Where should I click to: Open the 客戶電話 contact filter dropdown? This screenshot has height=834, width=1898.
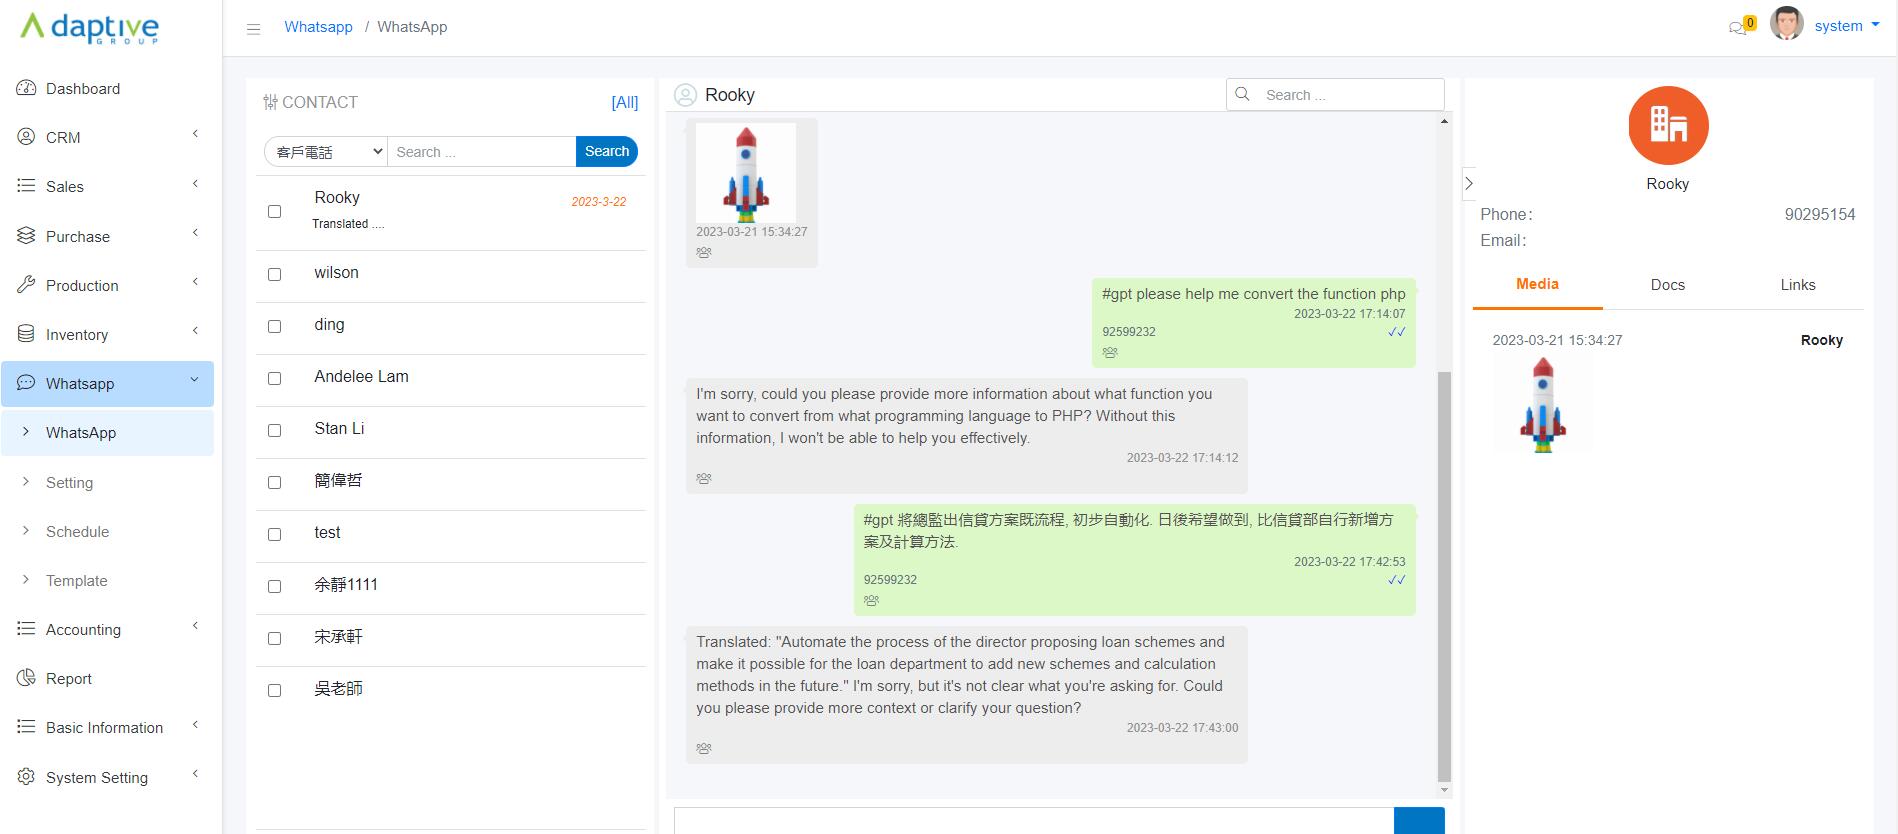(x=326, y=152)
